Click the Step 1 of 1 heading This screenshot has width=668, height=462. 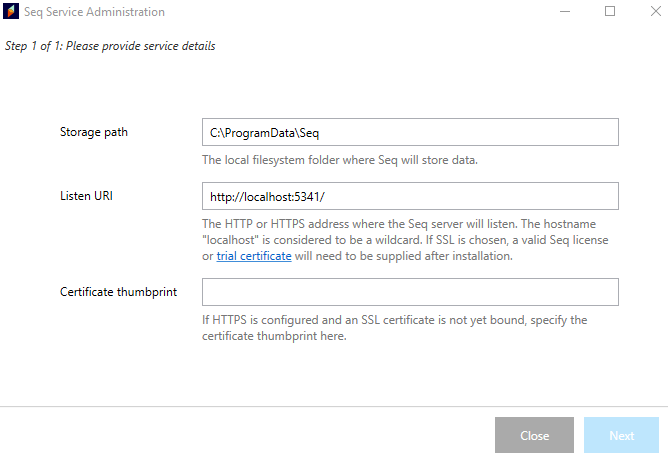[110, 46]
